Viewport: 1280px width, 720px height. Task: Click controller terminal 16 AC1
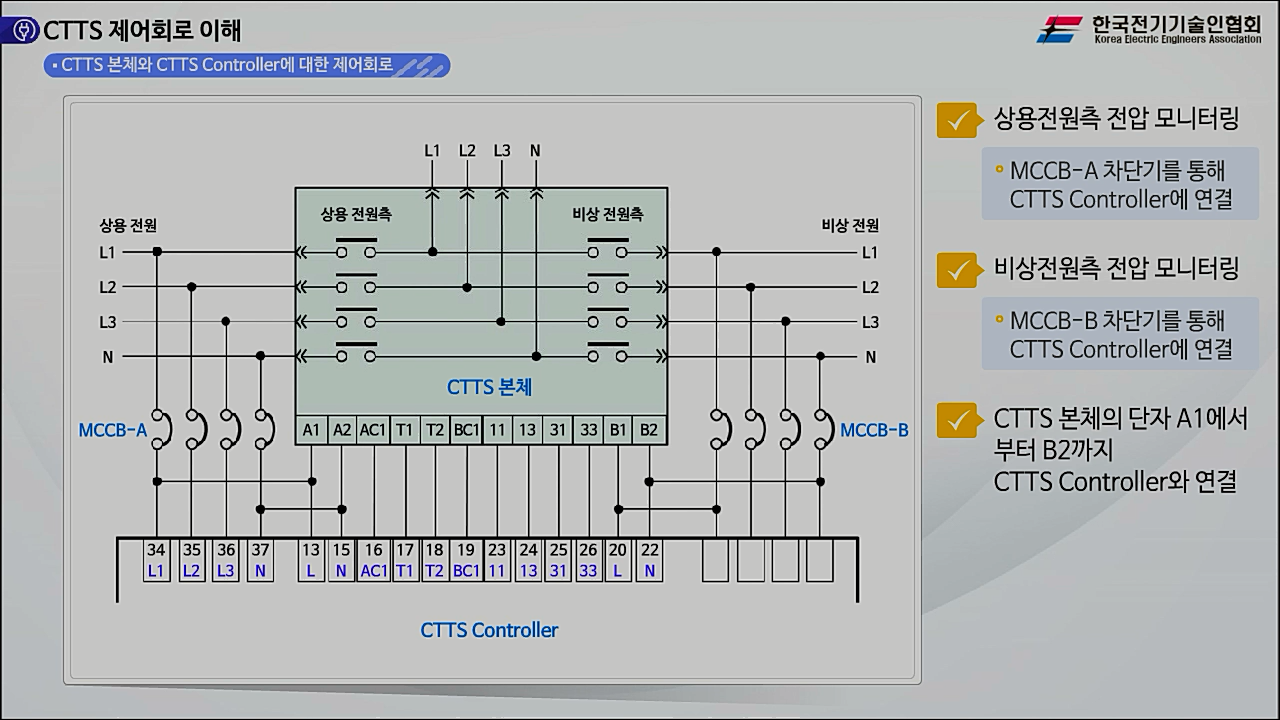[x=373, y=561]
